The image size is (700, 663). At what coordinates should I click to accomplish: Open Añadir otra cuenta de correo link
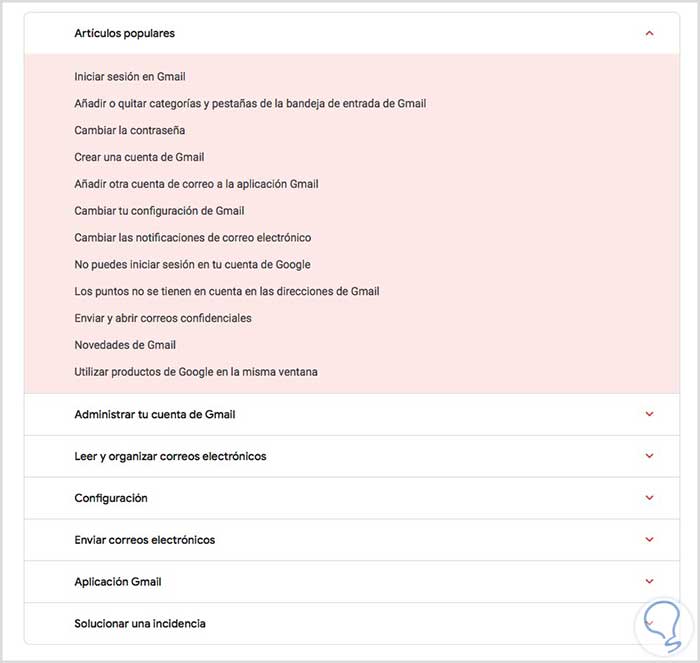[x=196, y=184]
